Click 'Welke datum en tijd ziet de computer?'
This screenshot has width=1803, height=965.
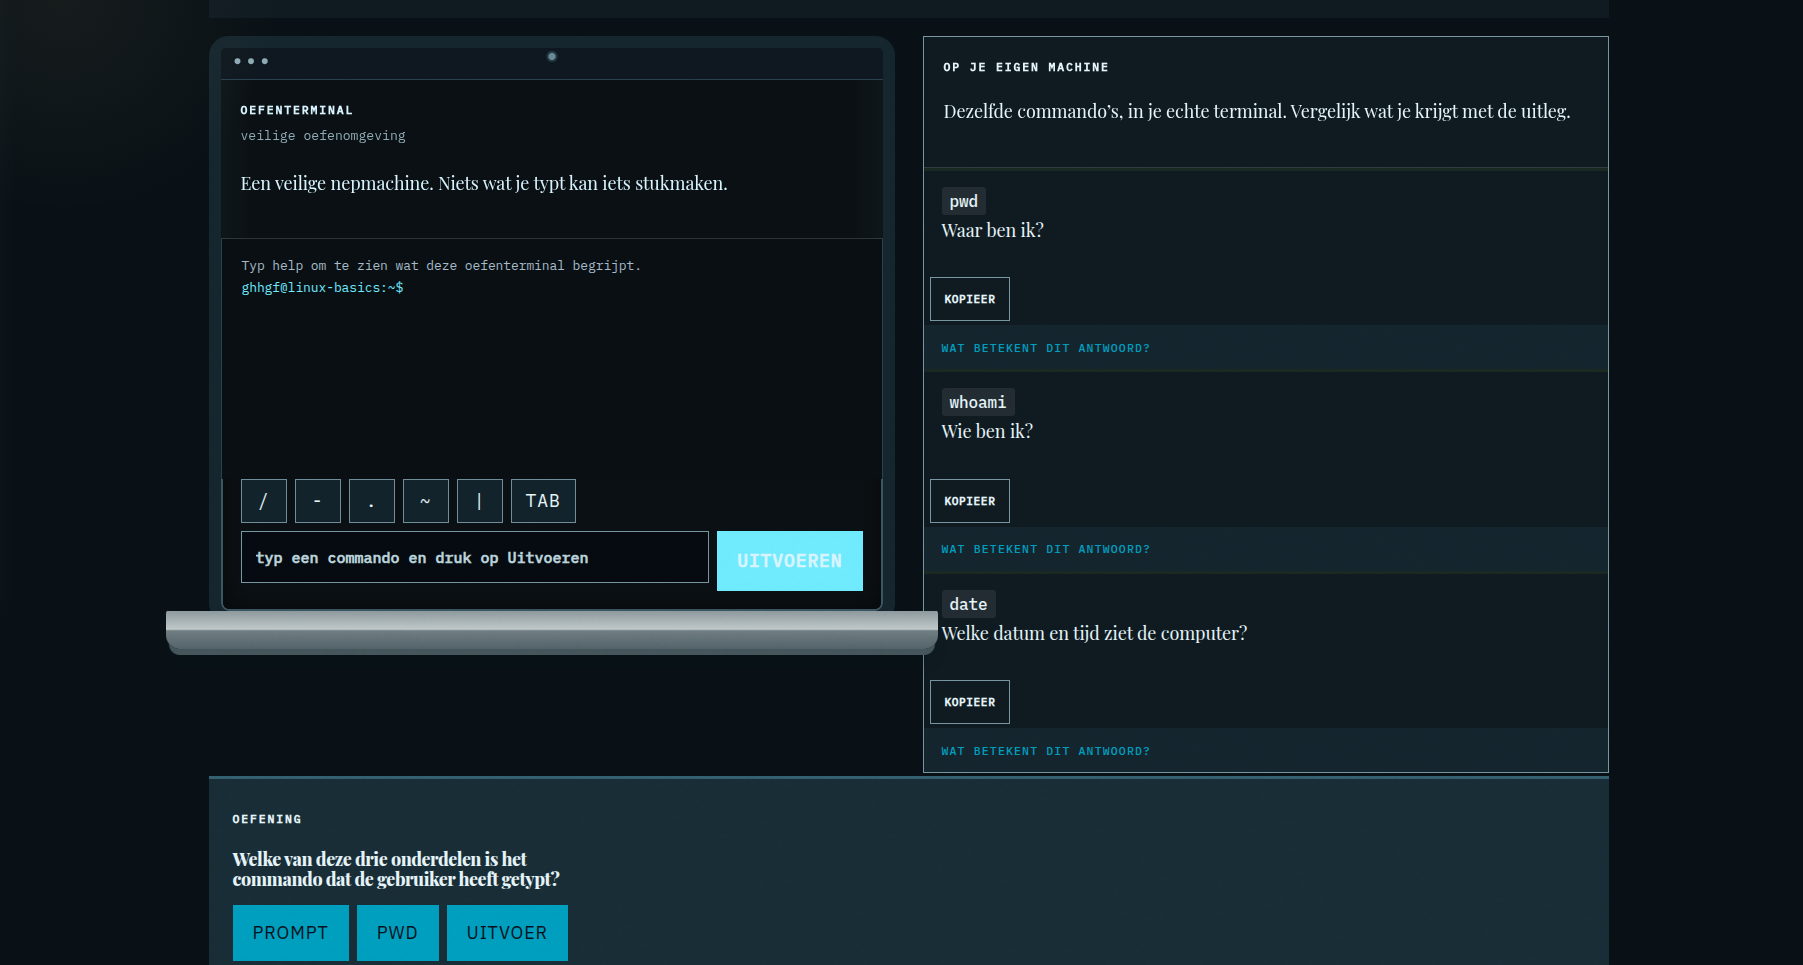coord(1094,633)
